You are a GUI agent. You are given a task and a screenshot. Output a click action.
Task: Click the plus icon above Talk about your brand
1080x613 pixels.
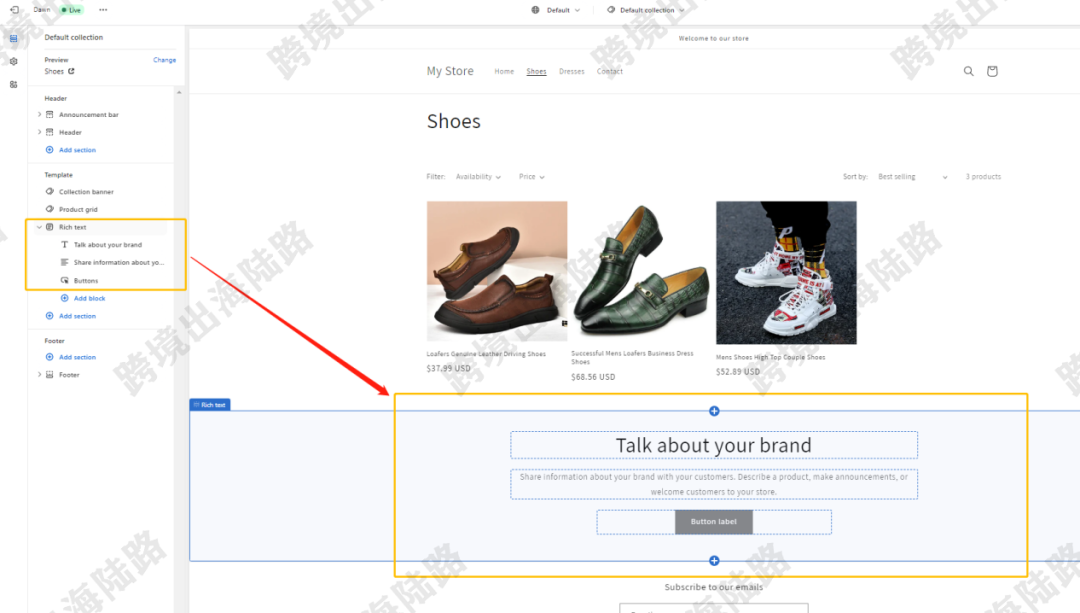[714, 411]
